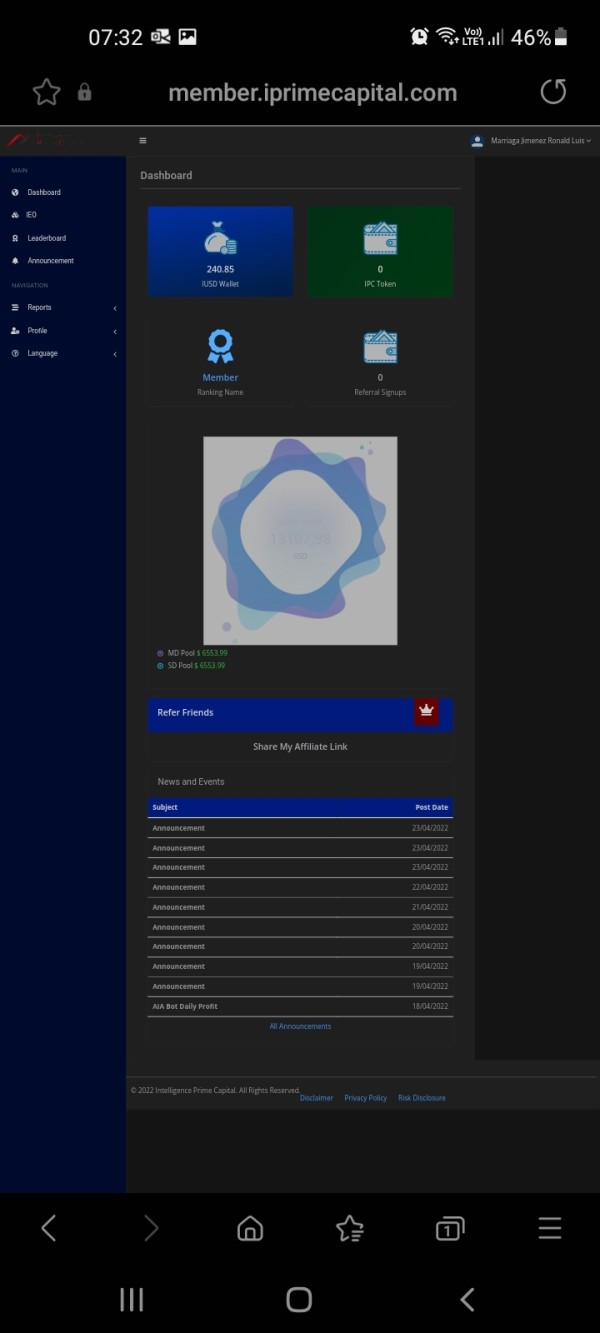Tap the Android system back button

click(x=467, y=1299)
